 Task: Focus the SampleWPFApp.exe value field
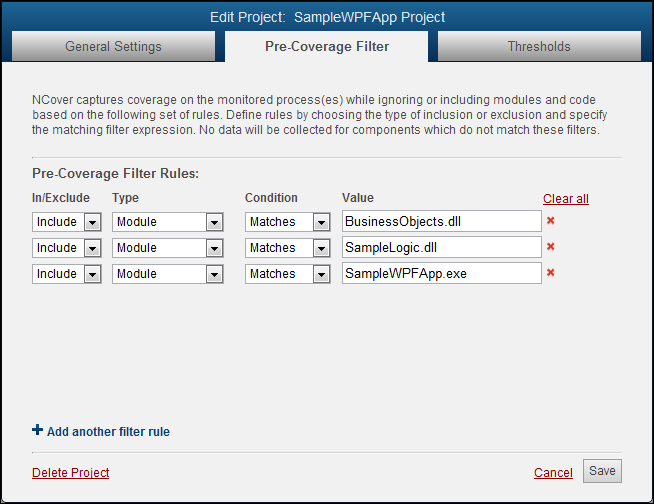(441, 274)
